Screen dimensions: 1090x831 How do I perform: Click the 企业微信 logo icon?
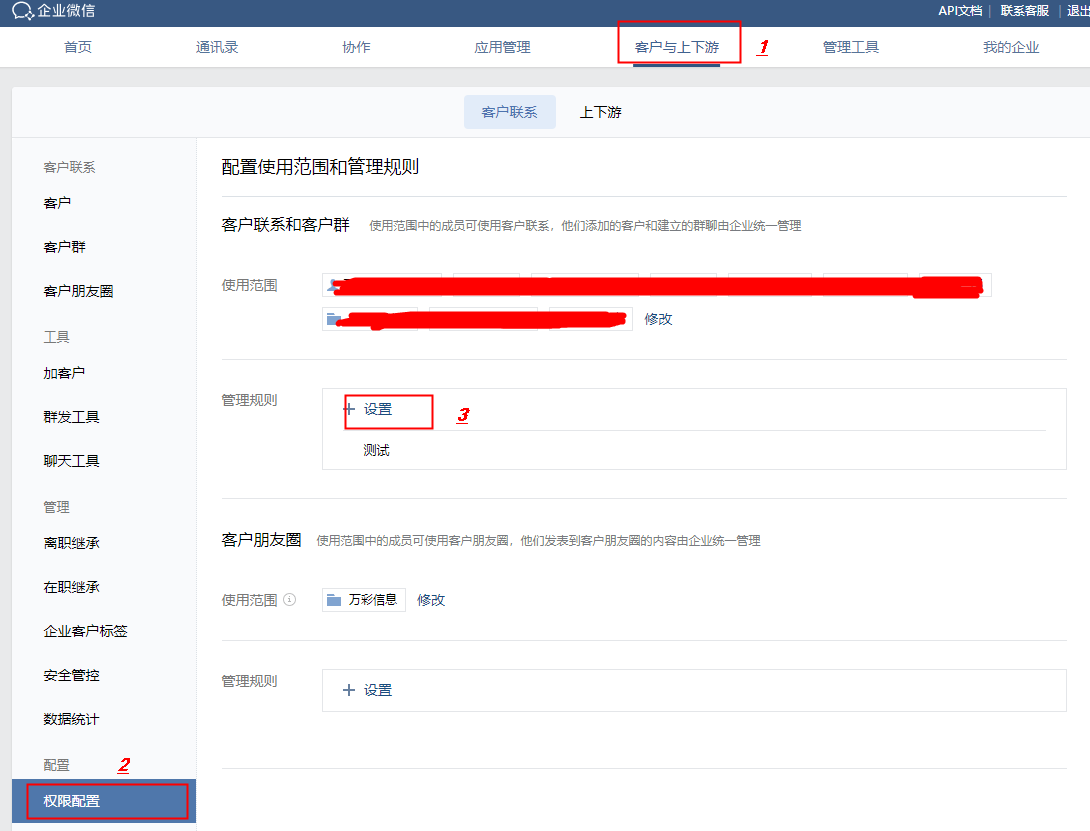click(23, 12)
